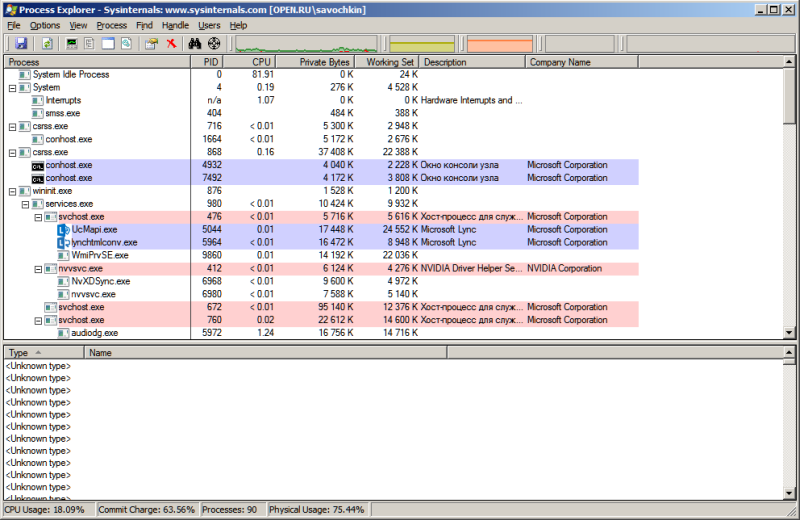Click the console icon of conhost.exe 4932
Viewport: 800px width, 520px height.
click(x=37, y=165)
